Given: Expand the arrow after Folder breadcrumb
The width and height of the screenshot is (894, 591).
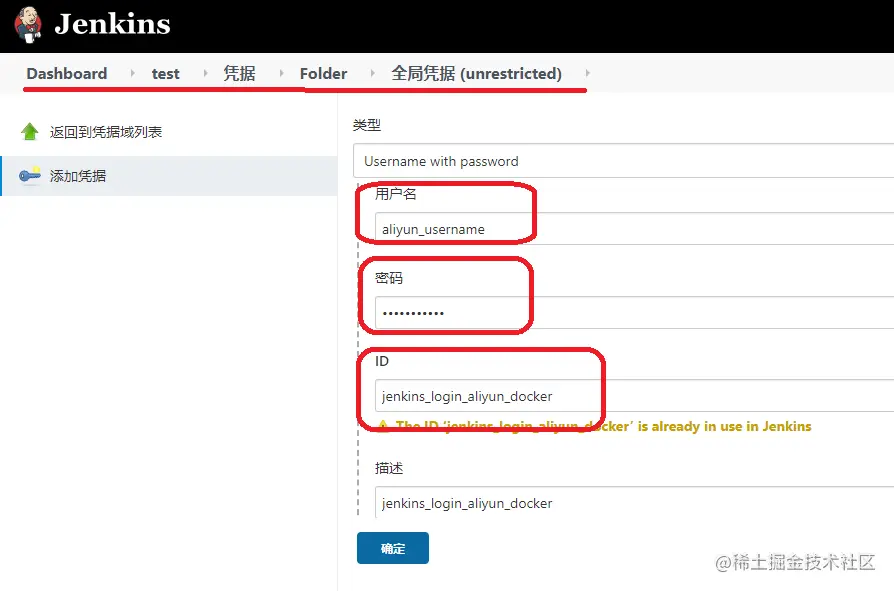Looking at the screenshot, I should tap(372, 73).
